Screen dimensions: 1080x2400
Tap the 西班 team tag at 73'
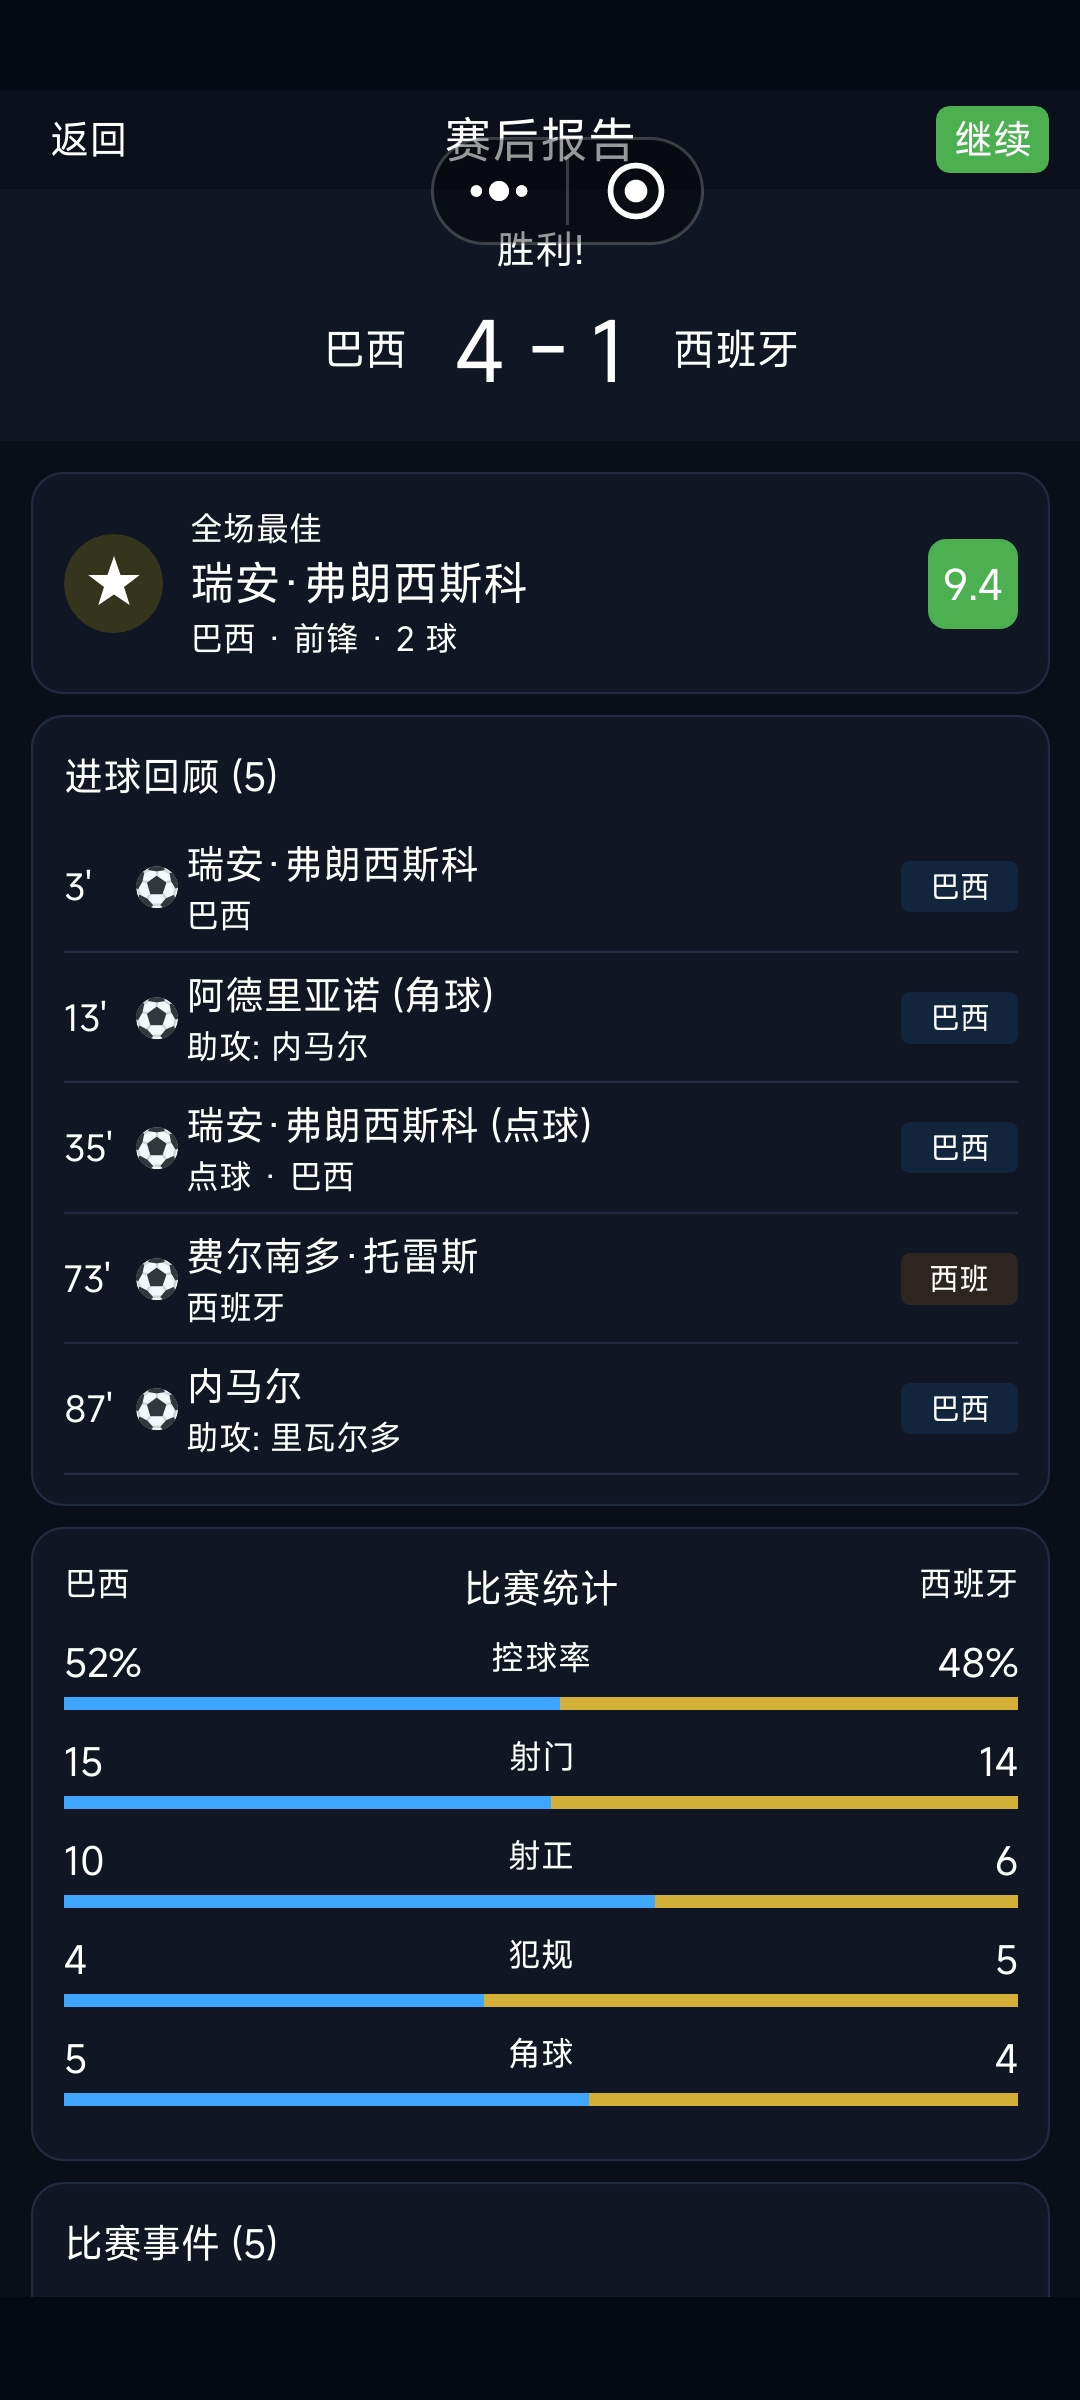tap(959, 1279)
